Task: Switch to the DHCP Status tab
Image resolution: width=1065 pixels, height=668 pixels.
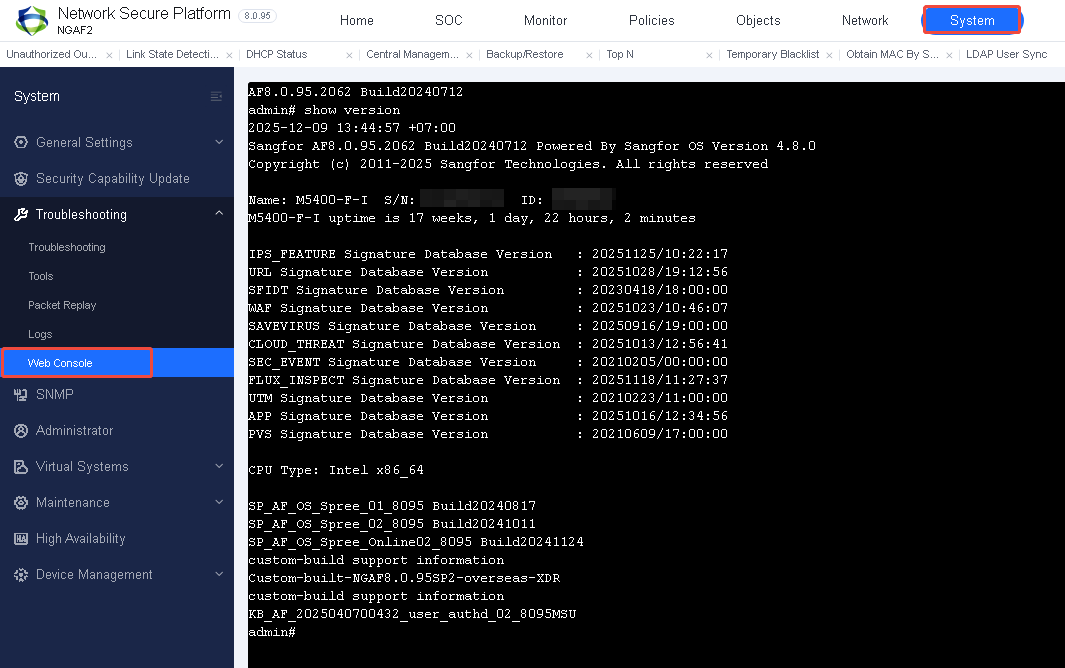Action: click(x=276, y=54)
